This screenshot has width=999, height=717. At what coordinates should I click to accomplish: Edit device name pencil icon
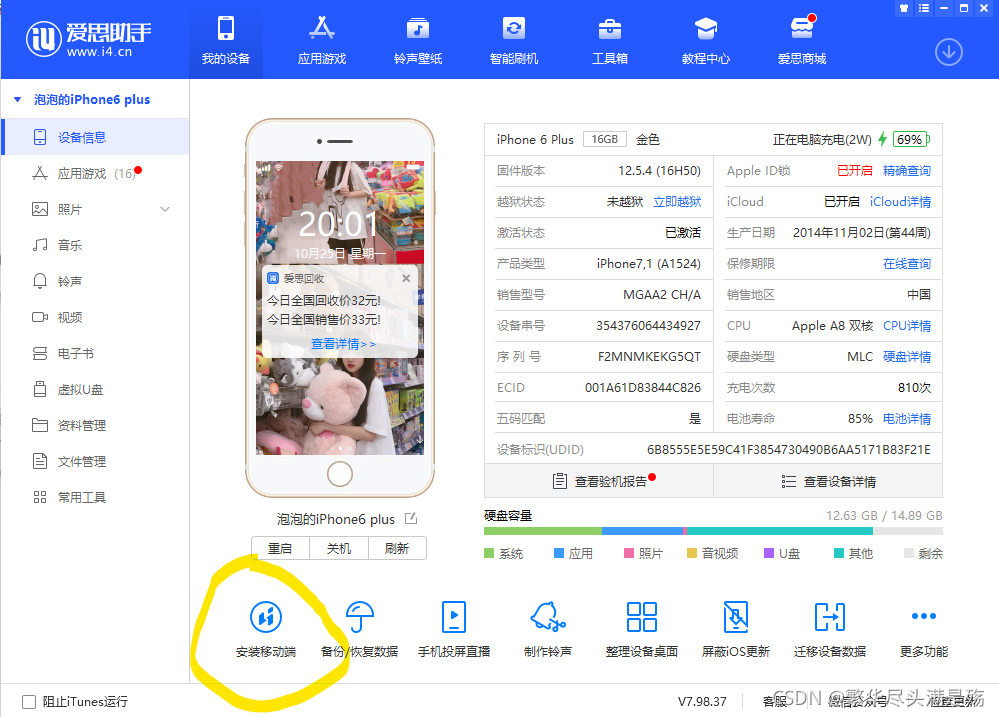coord(411,519)
